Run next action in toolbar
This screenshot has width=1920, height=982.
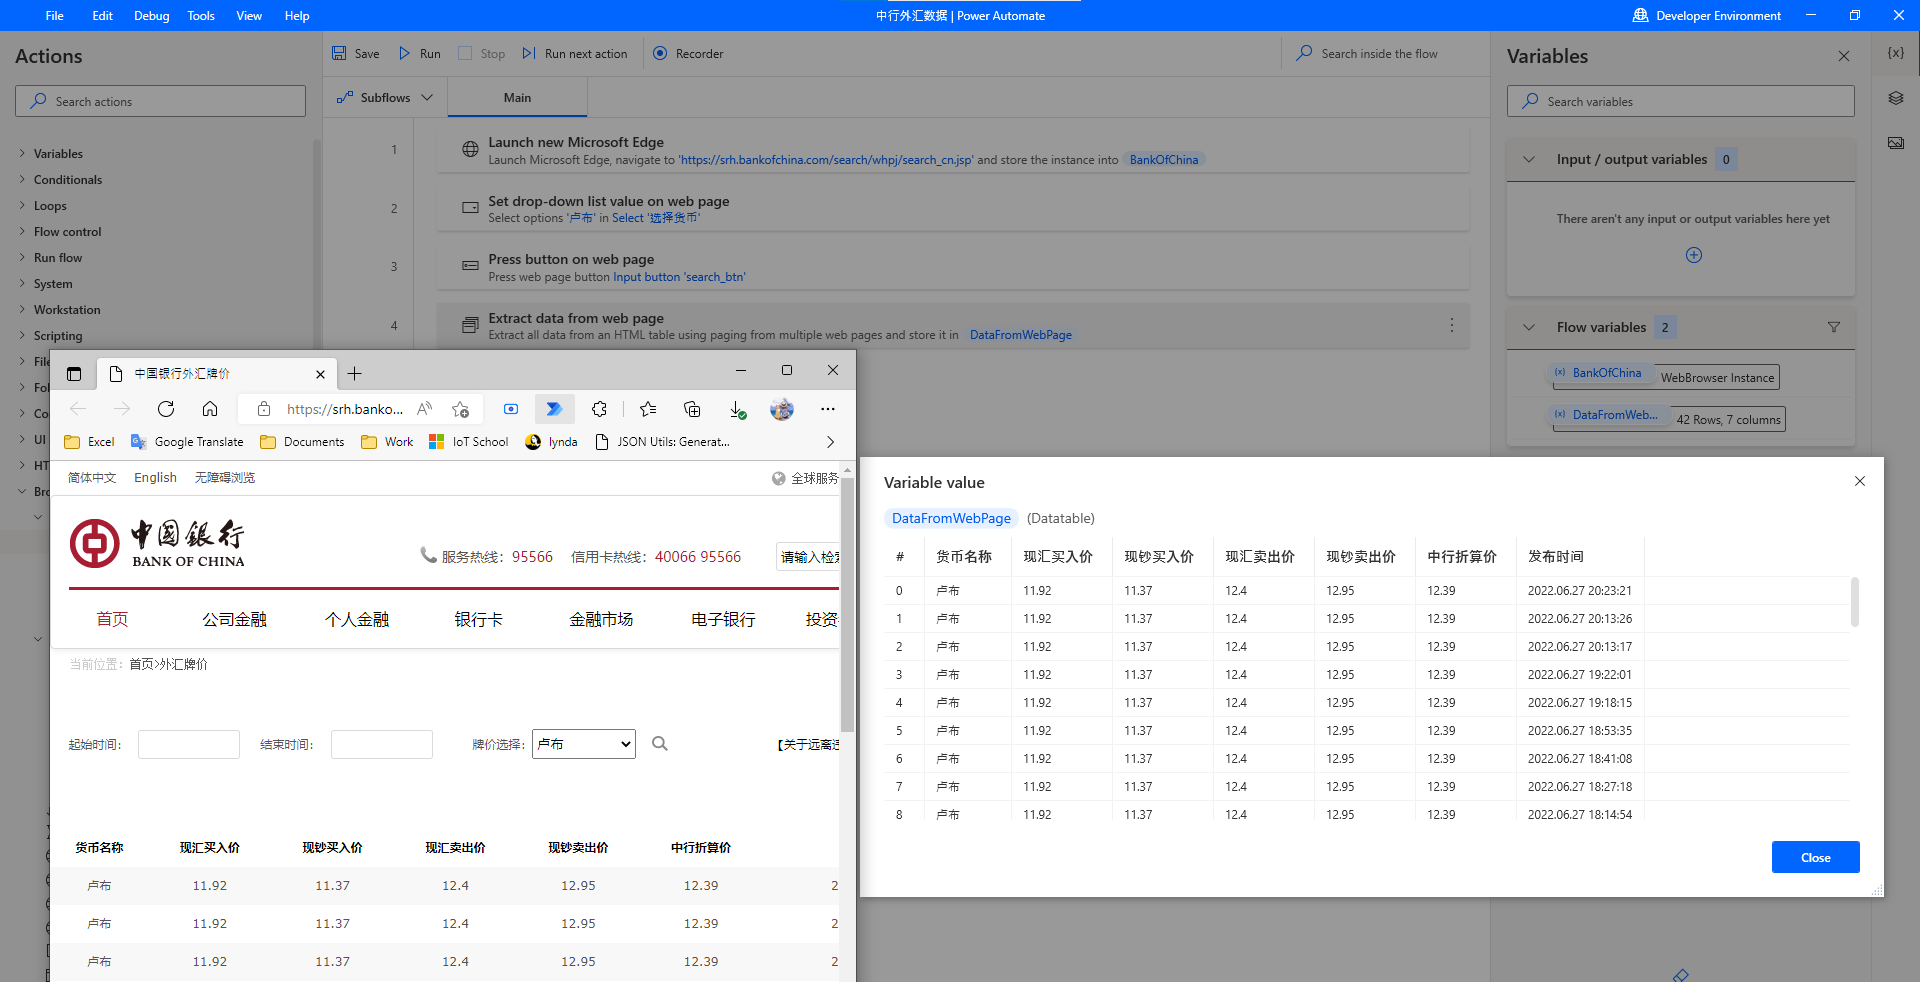pyautogui.click(x=575, y=53)
